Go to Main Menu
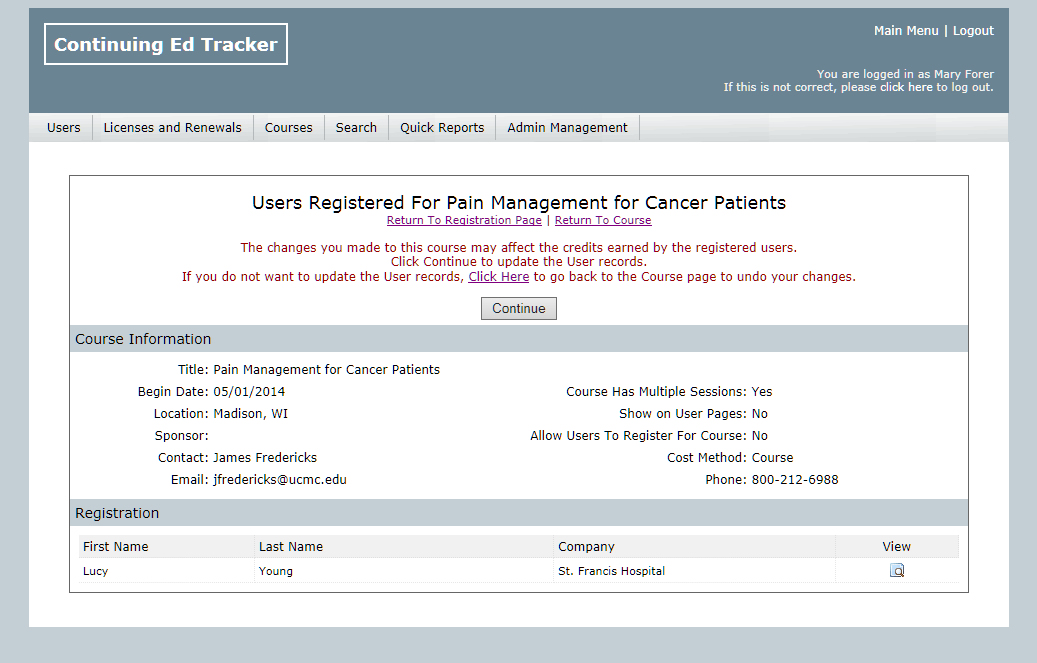 point(906,31)
